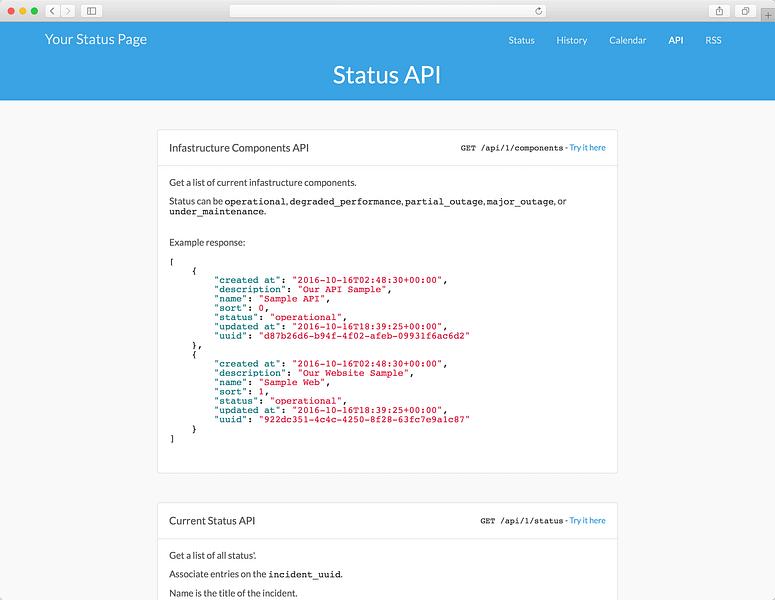
Task: Click GET /api/1/status endpoint text
Action: click(521, 520)
